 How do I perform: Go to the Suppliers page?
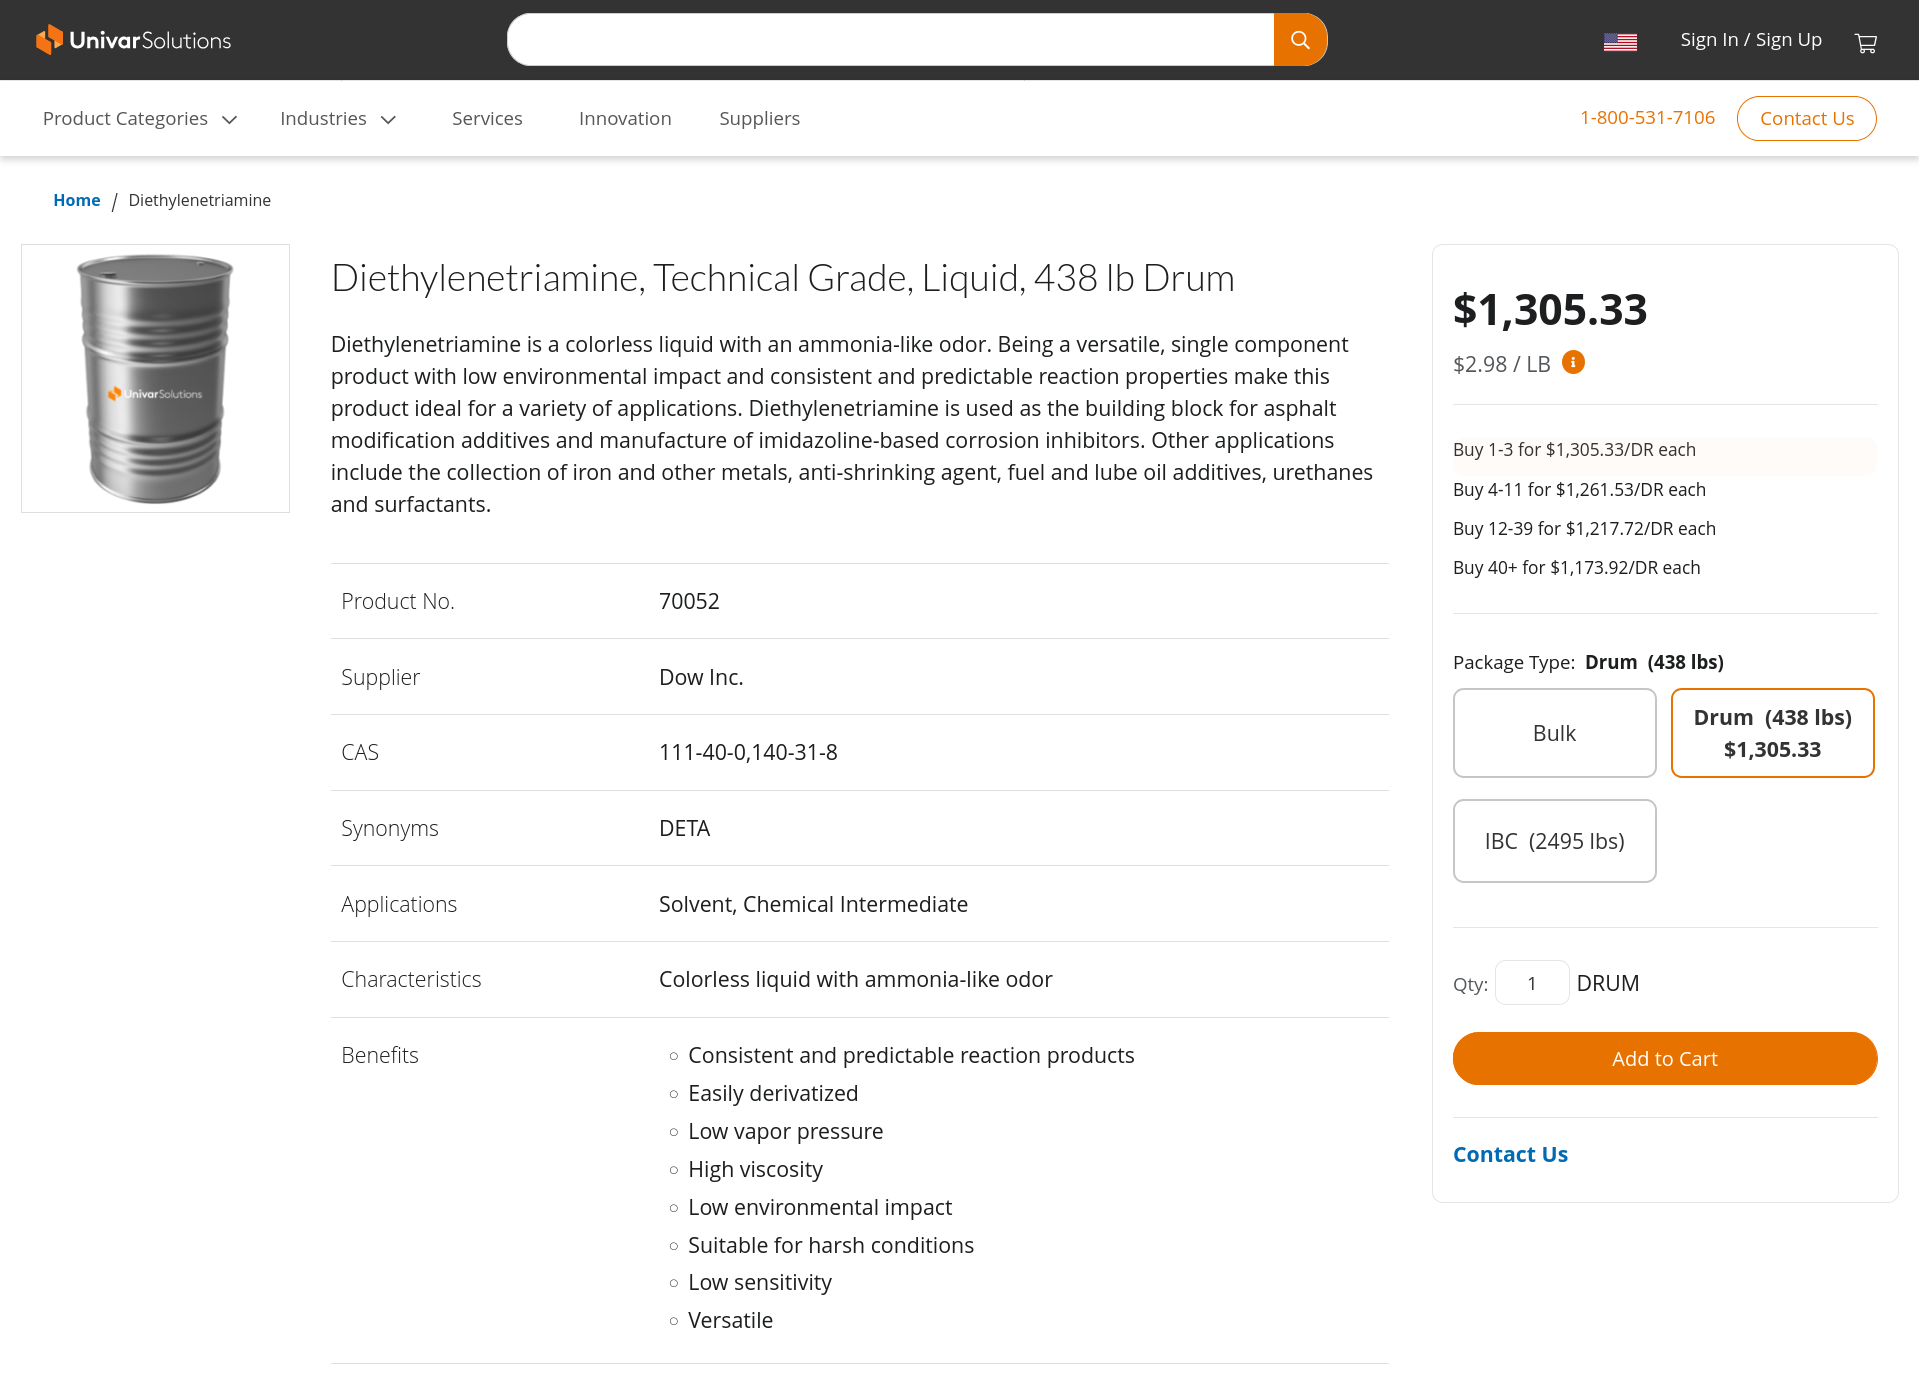[x=759, y=119]
